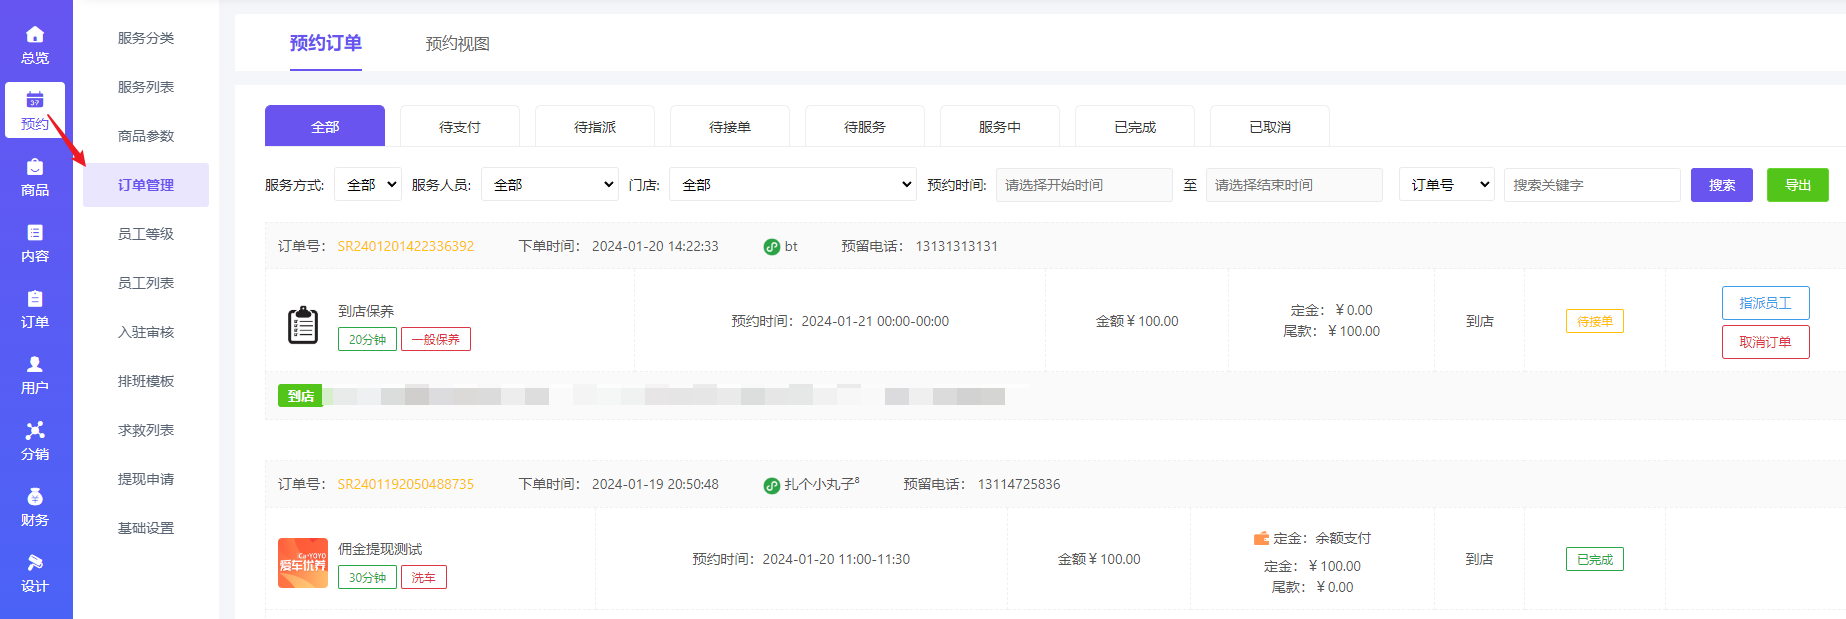
Task: Open the 分销 distribution icon in sidebar
Action: (35, 431)
